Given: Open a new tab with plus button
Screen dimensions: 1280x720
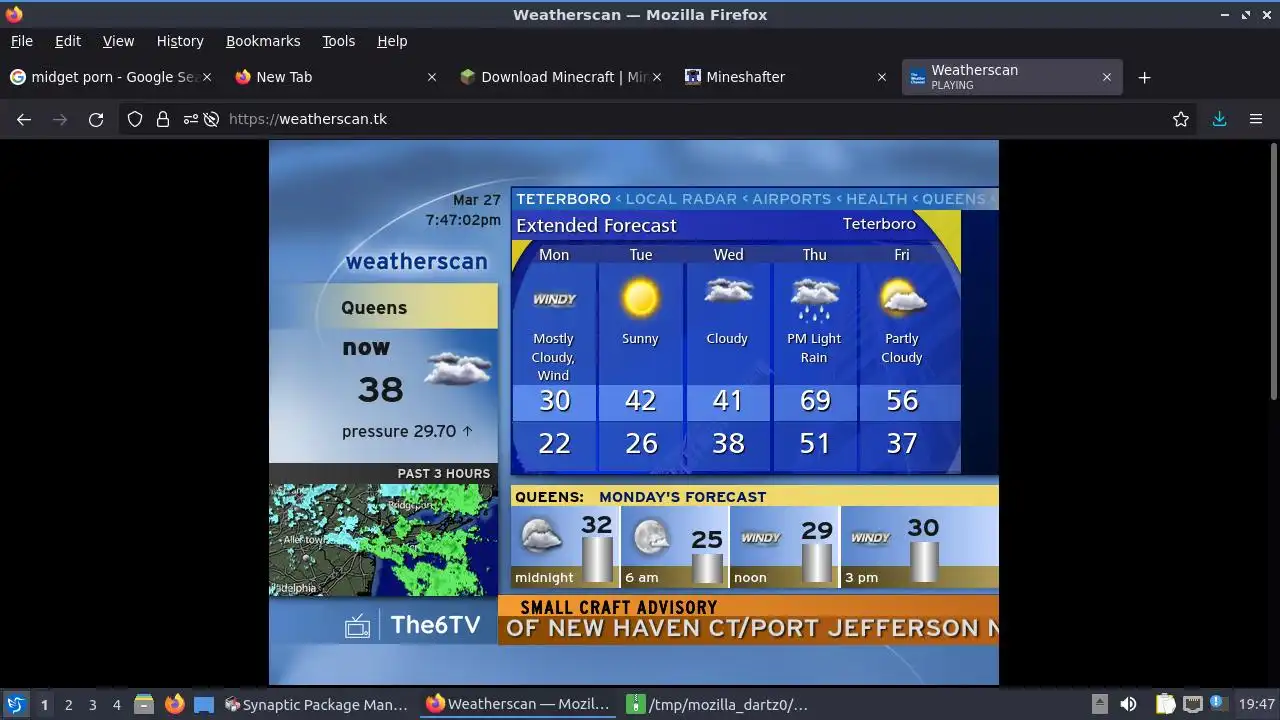Looking at the screenshot, I should click(x=1145, y=77).
